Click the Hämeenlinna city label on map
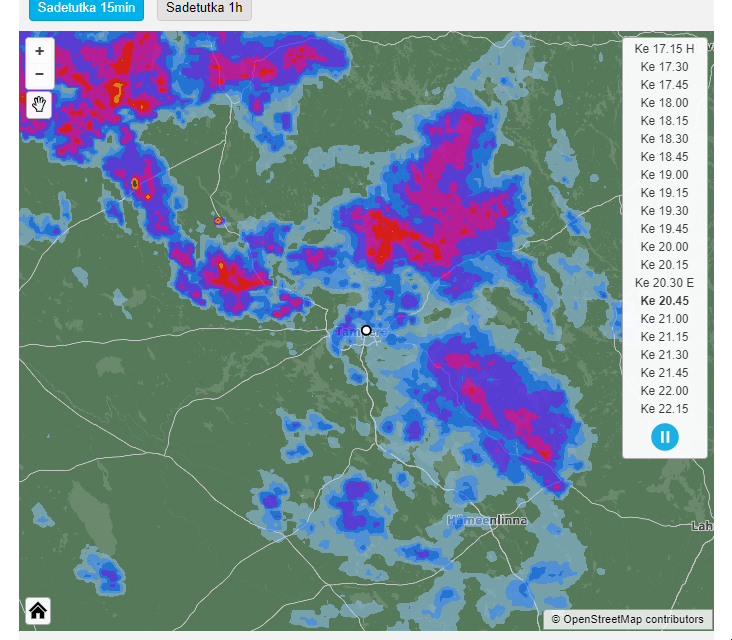732x640 pixels. 486,521
